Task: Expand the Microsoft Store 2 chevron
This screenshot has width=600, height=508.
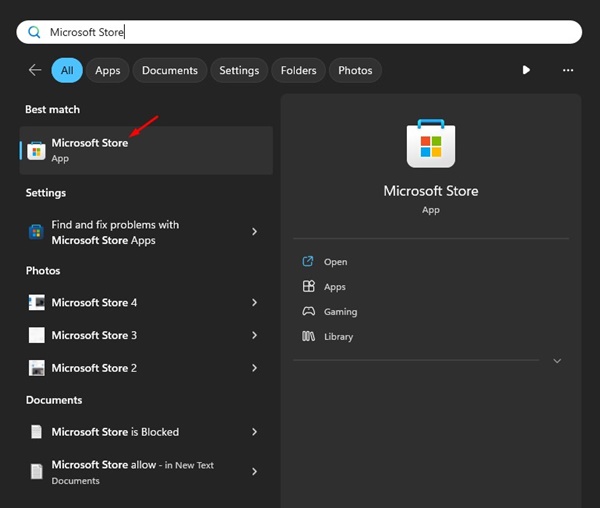Action: tap(254, 368)
